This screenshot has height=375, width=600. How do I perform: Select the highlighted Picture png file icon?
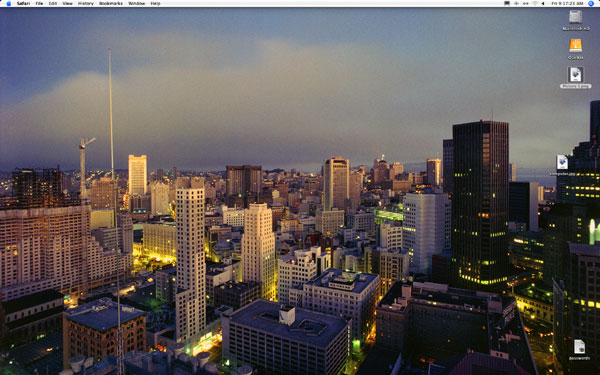[576, 74]
